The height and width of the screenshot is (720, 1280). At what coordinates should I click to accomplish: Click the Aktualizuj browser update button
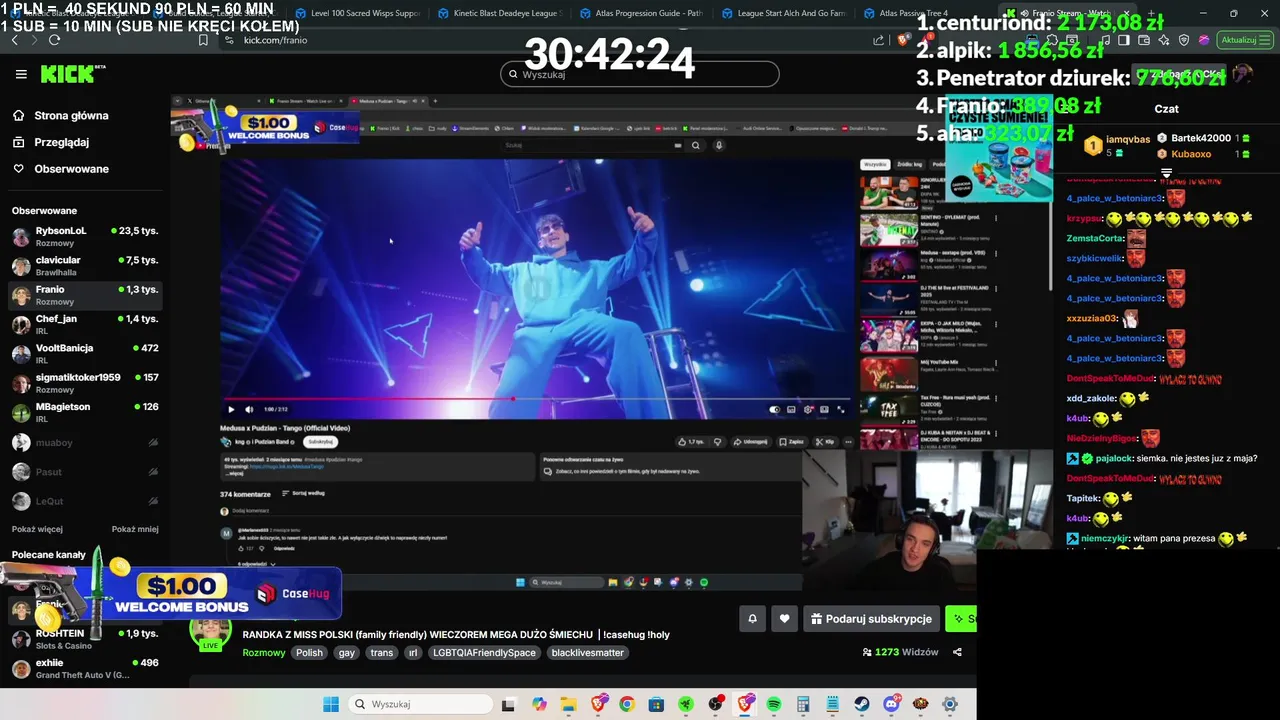[1244, 40]
